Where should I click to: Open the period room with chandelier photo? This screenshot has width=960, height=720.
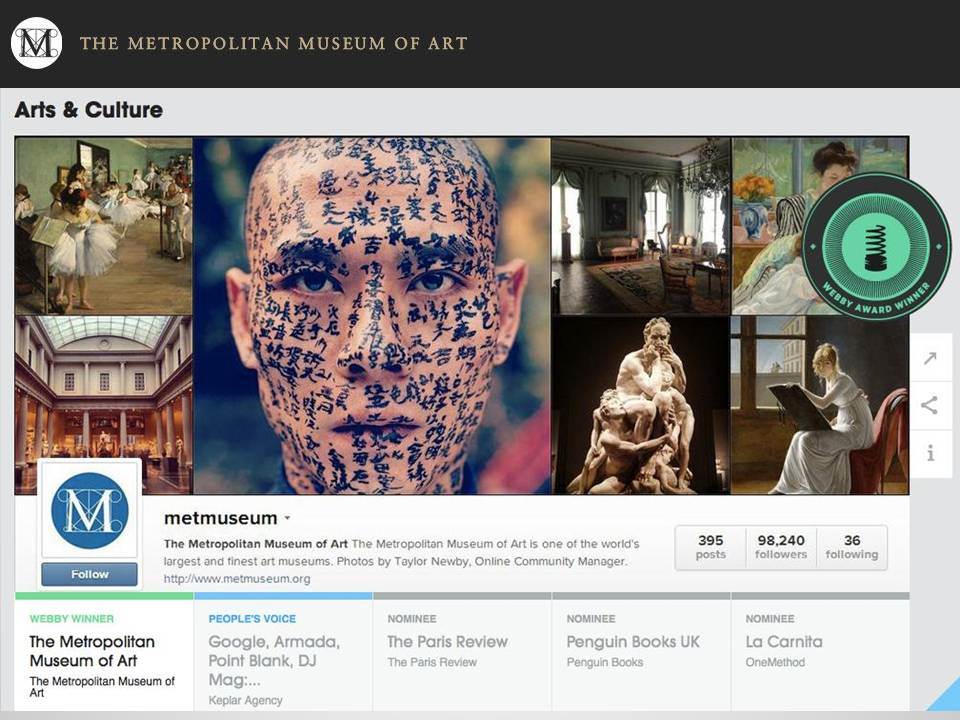pos(641,226)
